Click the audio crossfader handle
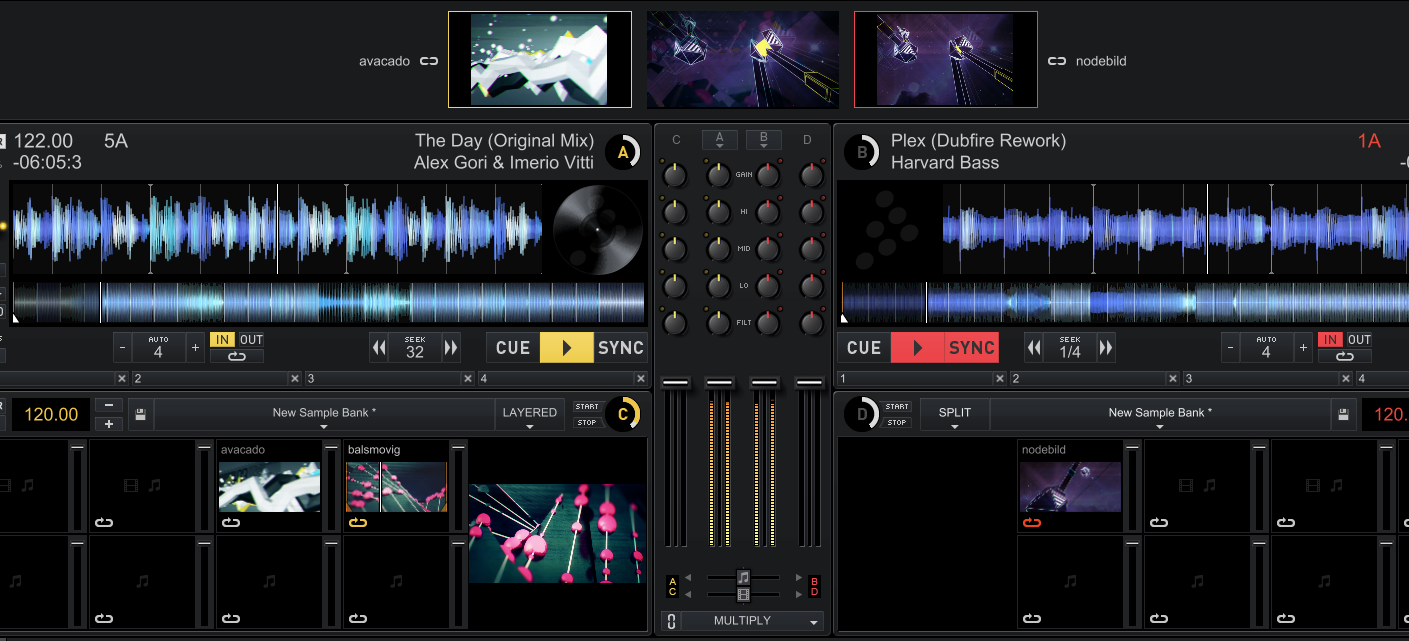This screenshot has height=641, width=1409. (743, 577)
